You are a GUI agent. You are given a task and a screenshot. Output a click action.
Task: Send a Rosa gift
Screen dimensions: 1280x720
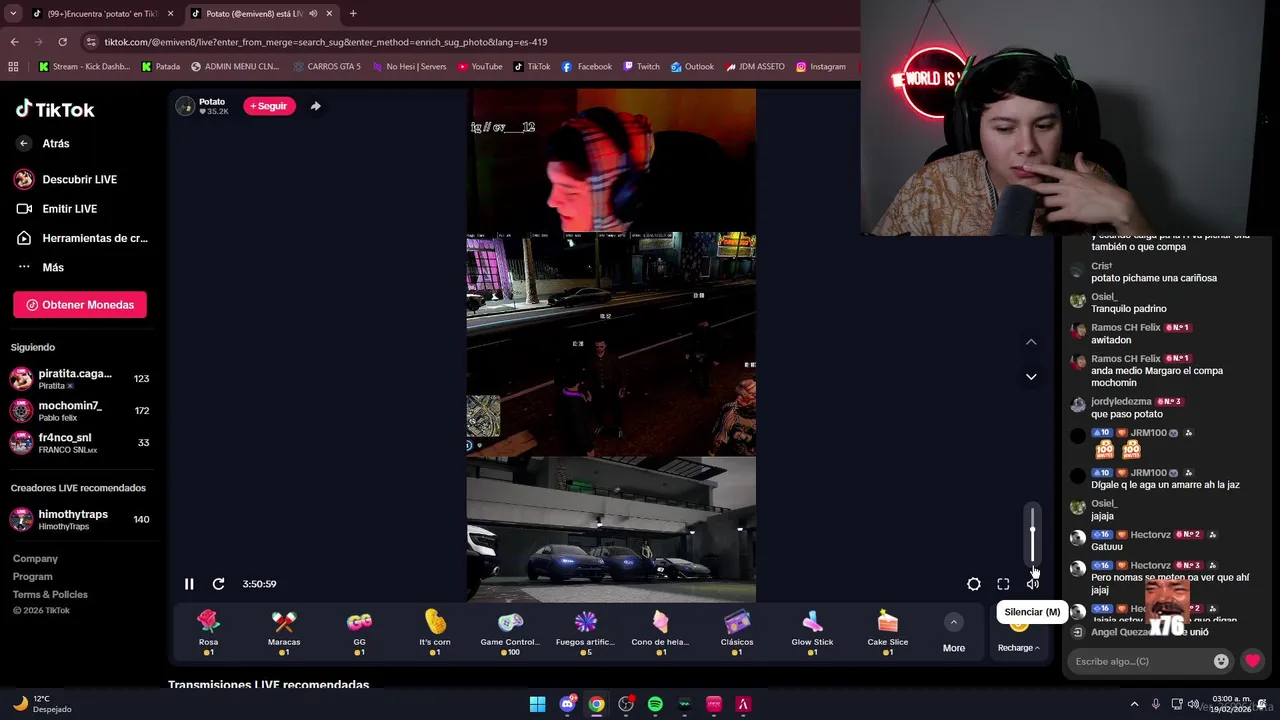(208, 632)
